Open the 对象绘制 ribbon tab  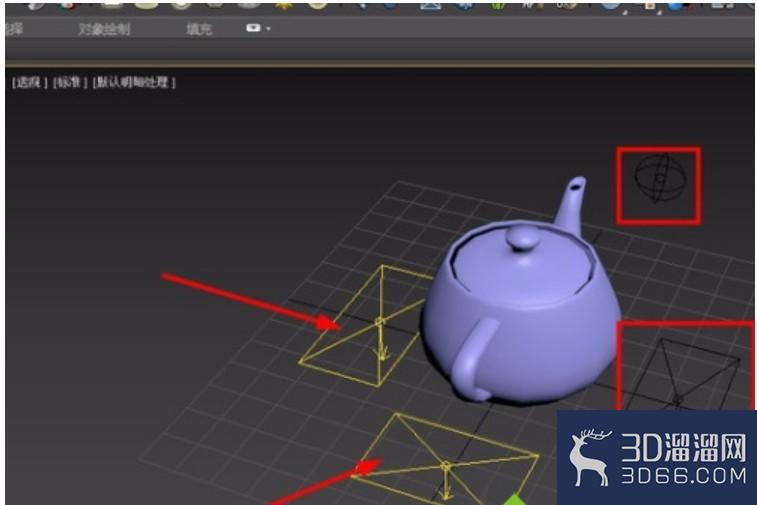tap(104, 29)
